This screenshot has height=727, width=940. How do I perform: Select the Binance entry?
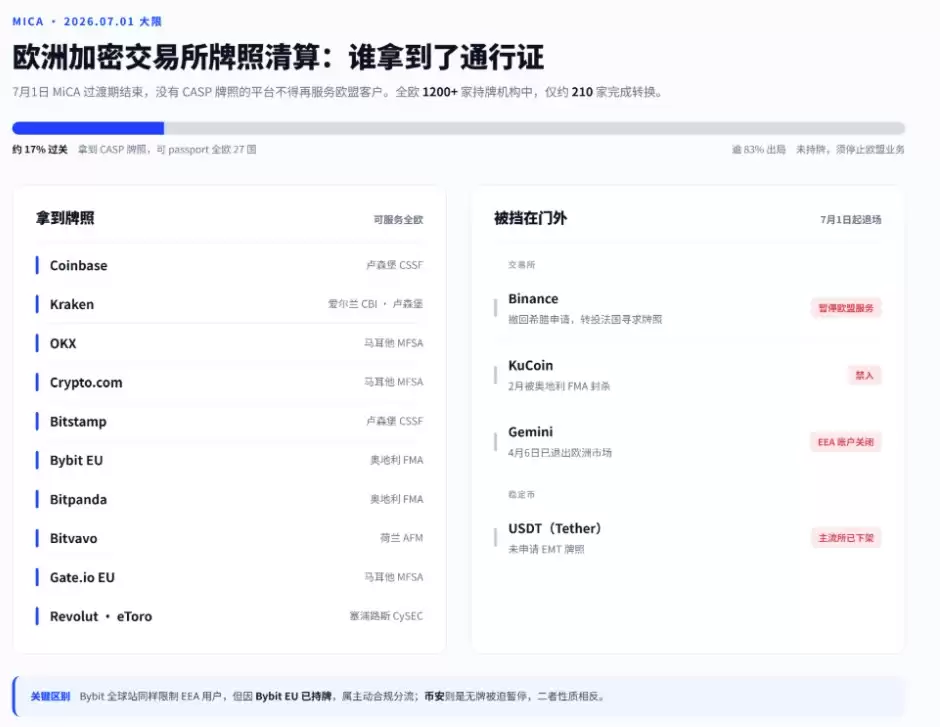tap(688, 308)
